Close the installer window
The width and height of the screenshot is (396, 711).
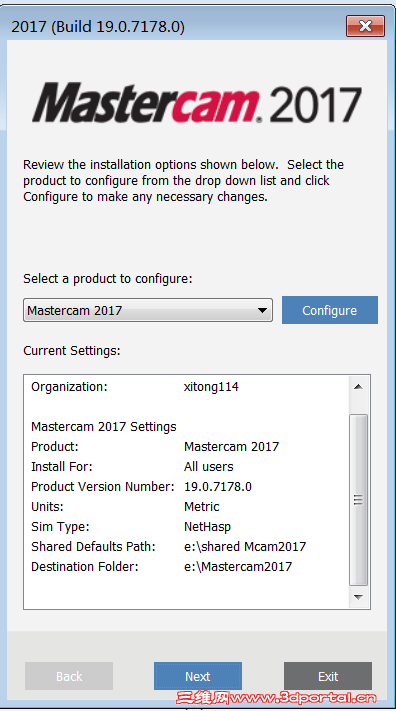coord(366,26)
